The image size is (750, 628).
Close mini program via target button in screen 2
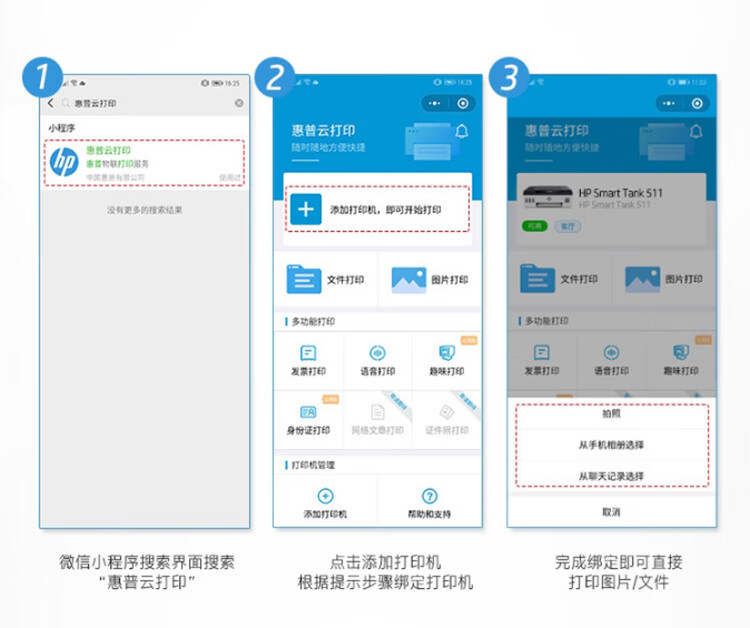pyautogui.click(x=463, y=103)
